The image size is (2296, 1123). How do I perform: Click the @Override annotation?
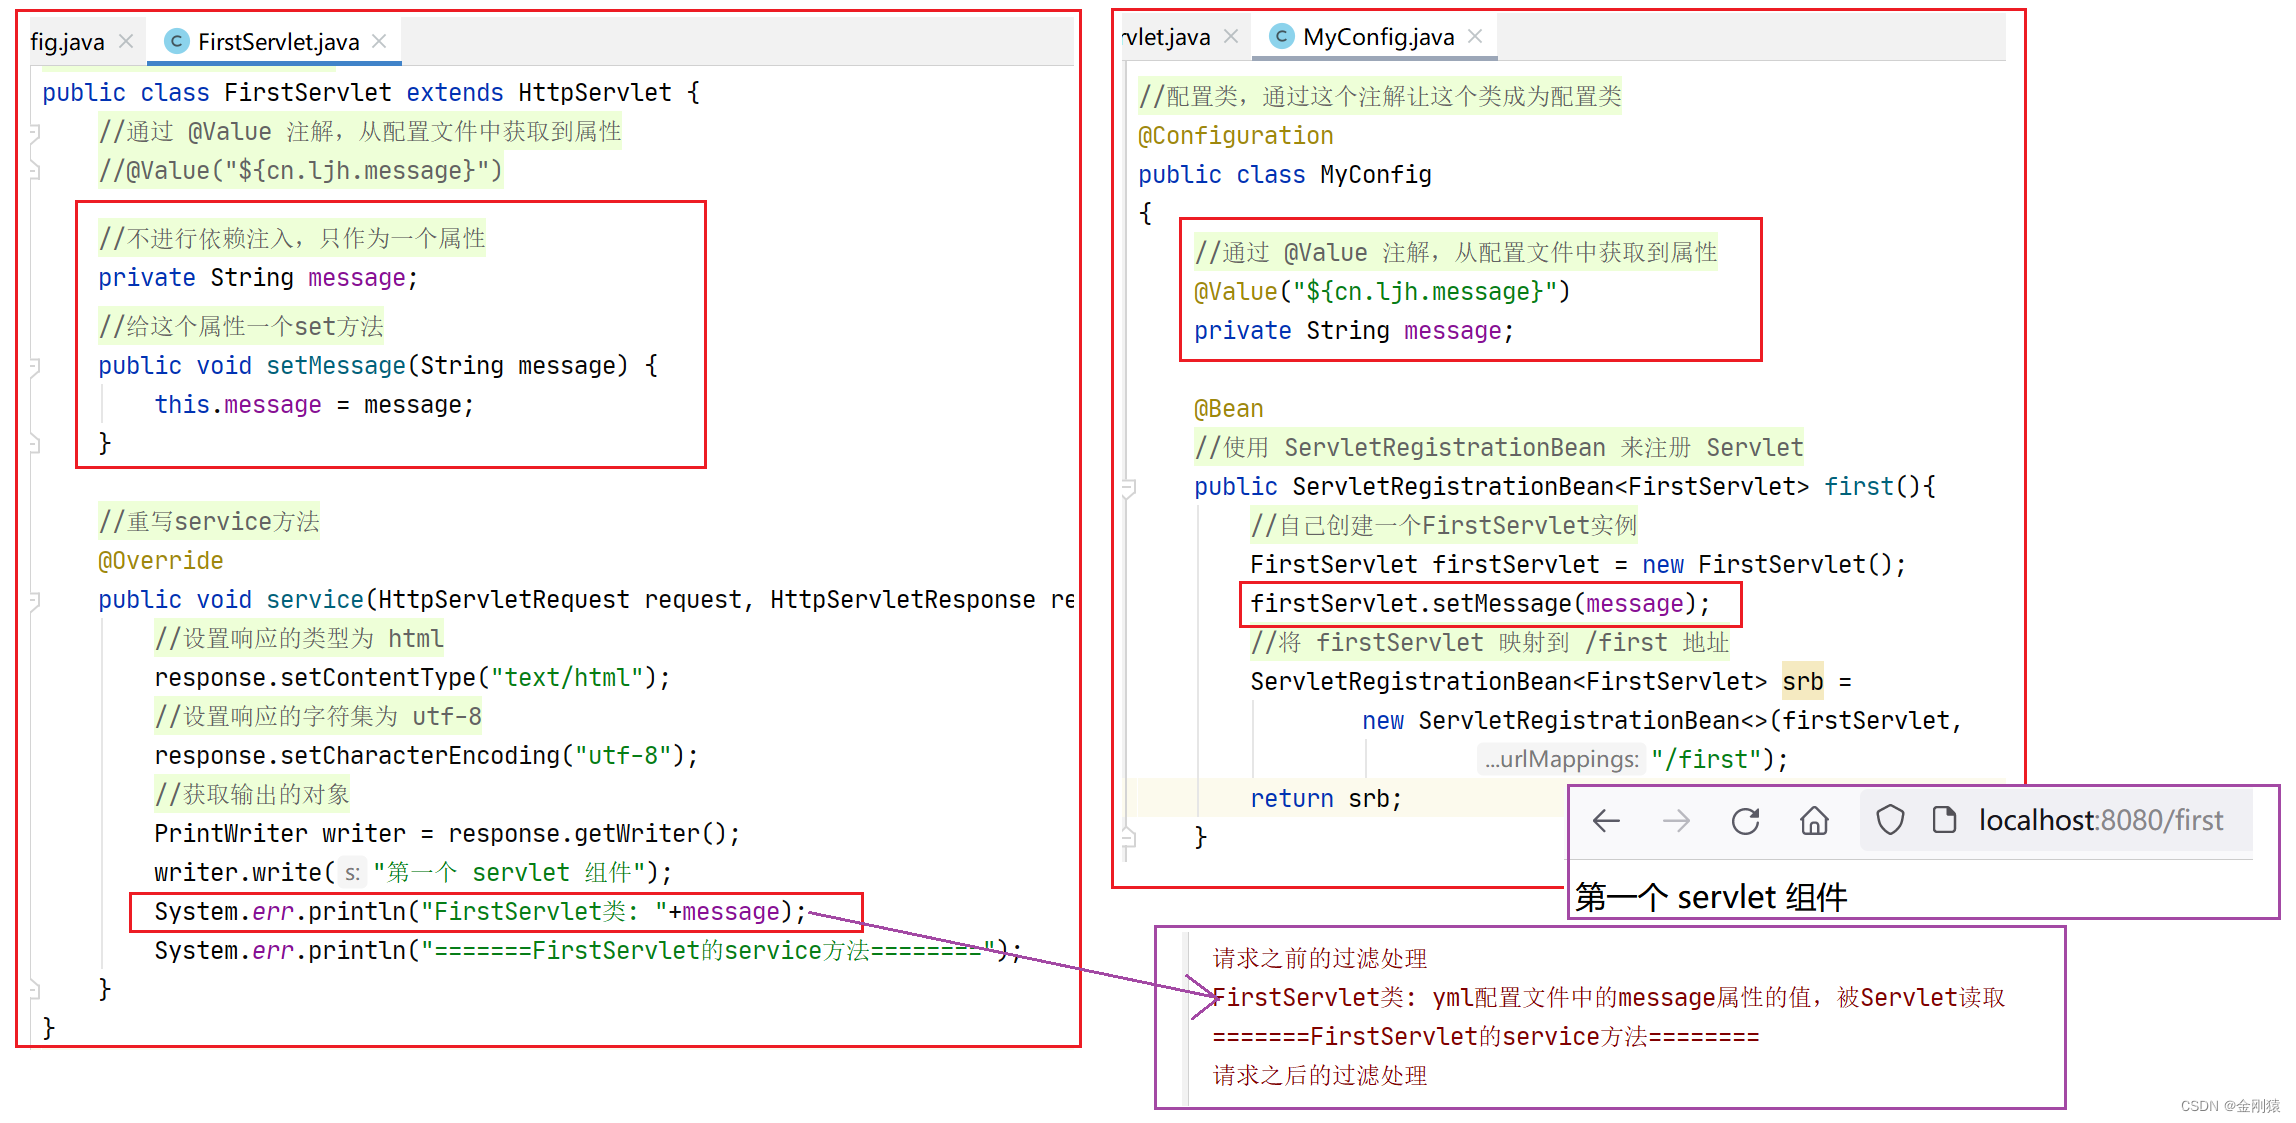click(161, 561)
